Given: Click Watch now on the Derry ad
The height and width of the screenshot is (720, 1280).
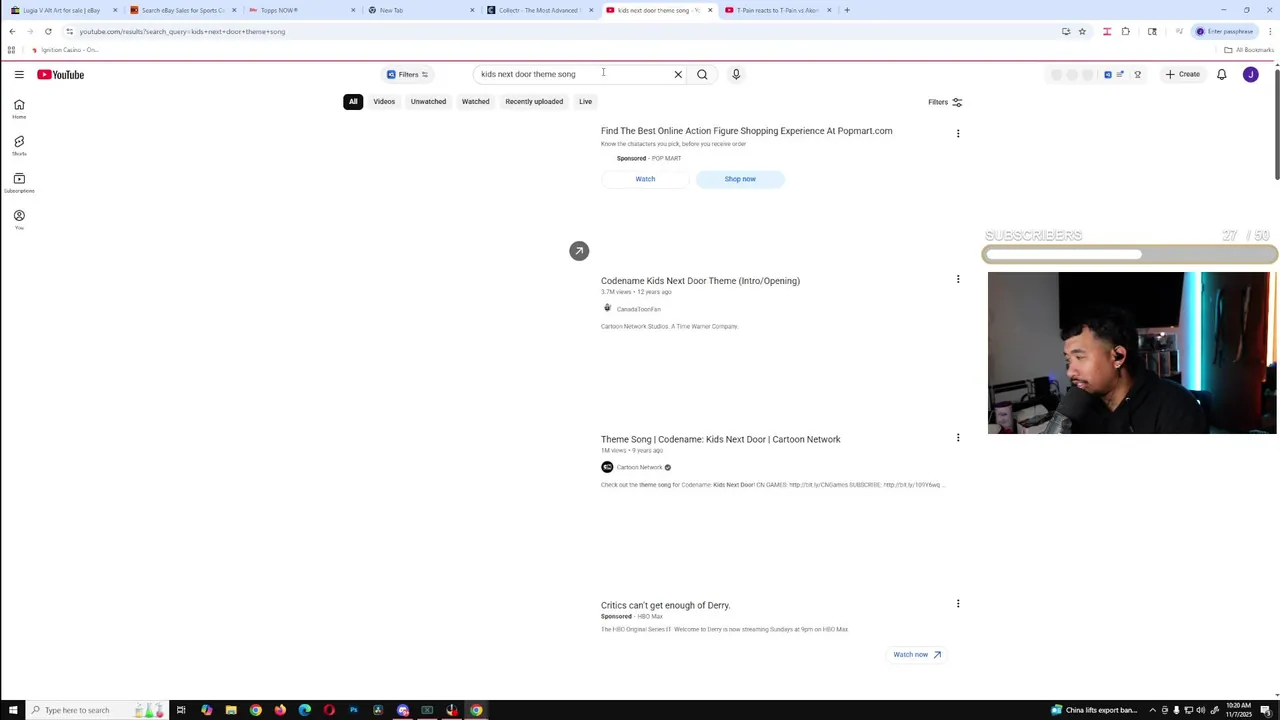Looking at the screenshot, I should 917,654.
